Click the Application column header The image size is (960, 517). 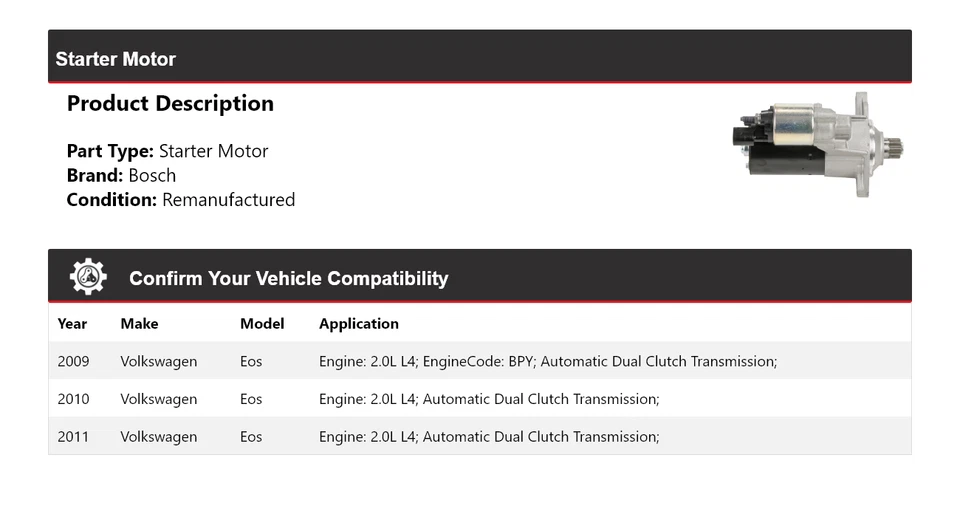coord(358,323)
